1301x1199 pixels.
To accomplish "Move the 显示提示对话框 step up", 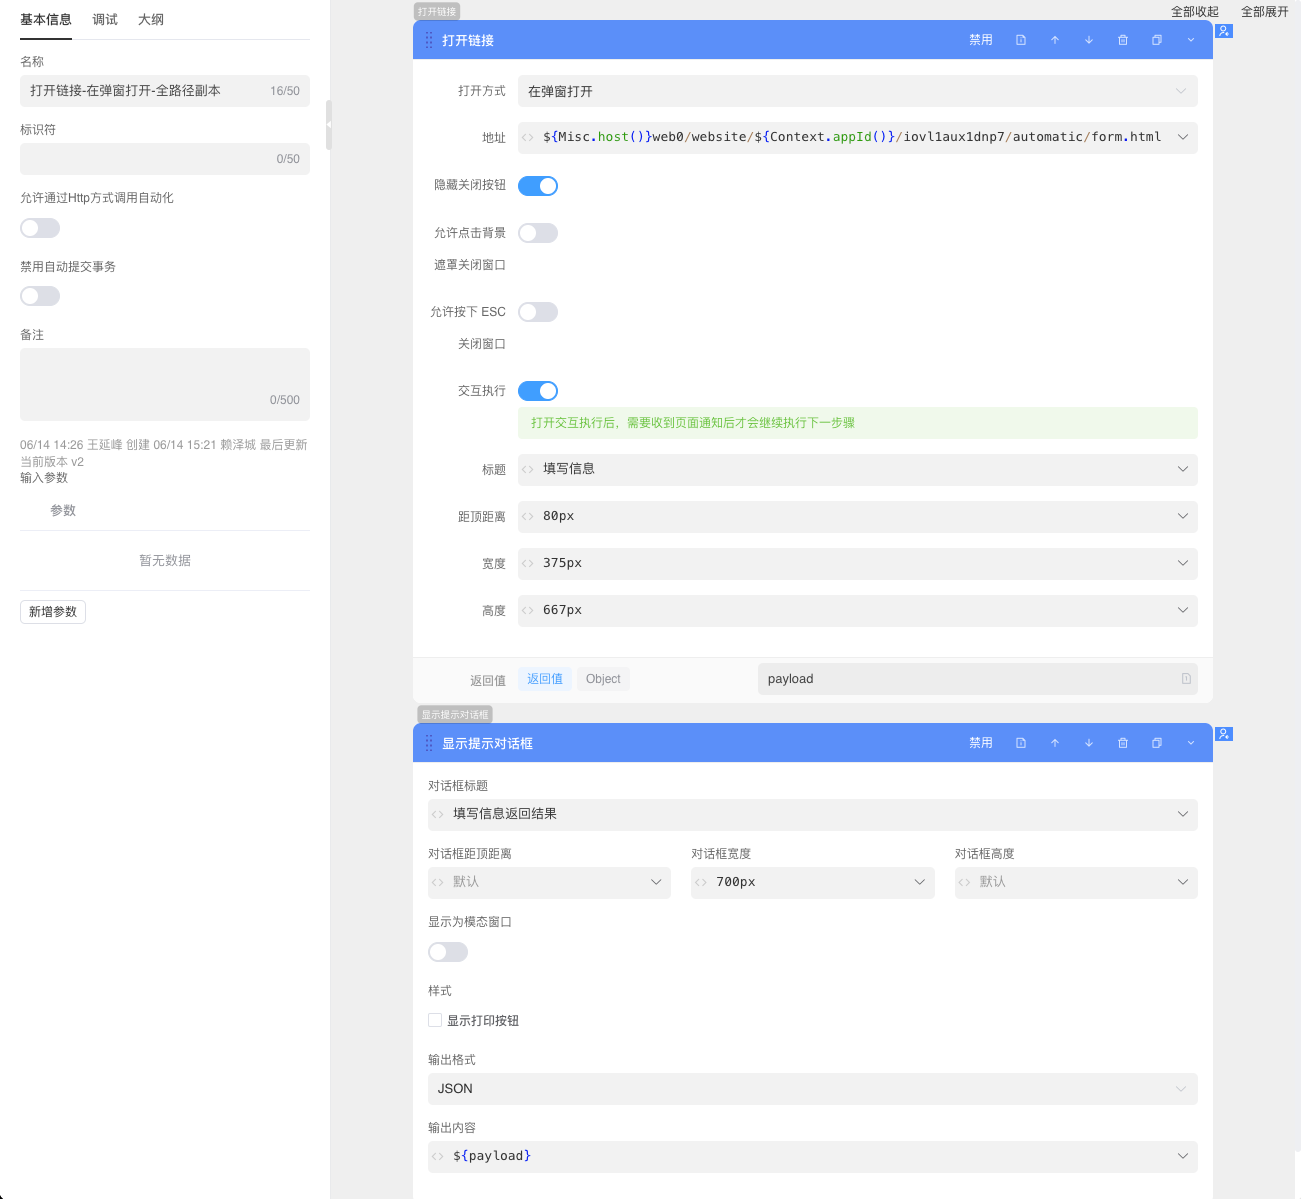I will pyautogui.click(x=1055, y=743).
